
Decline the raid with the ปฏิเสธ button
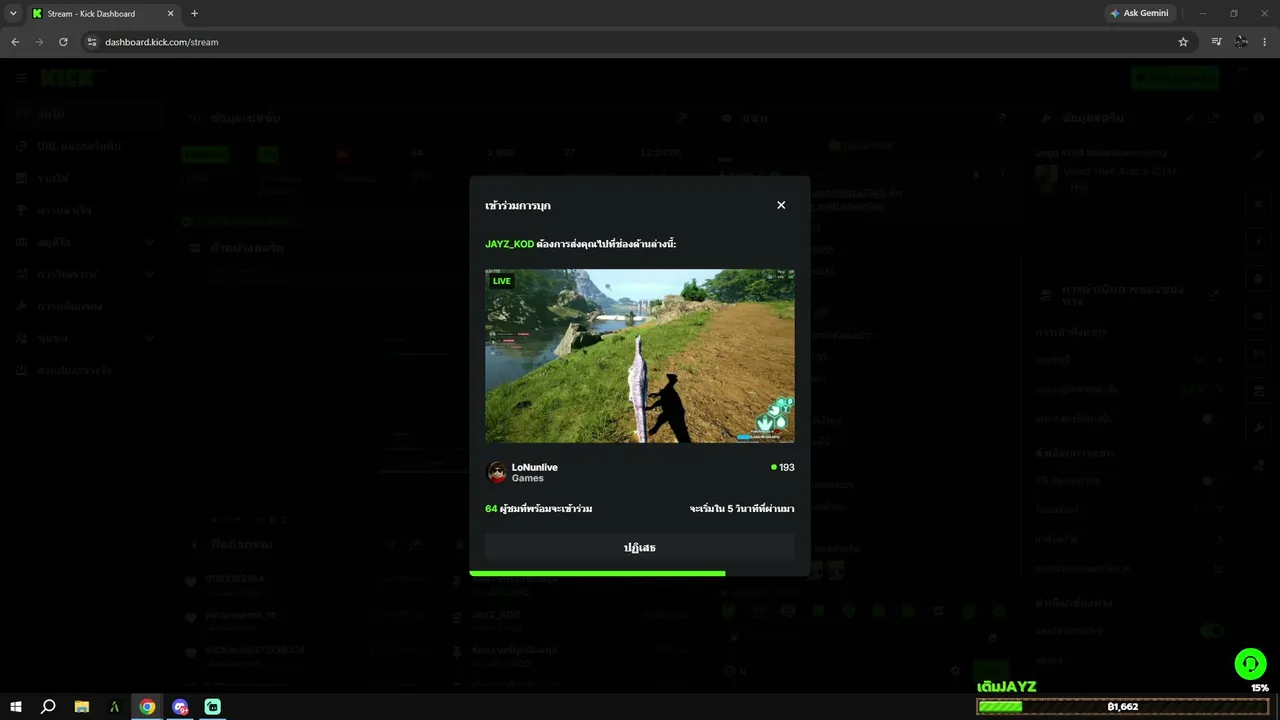point(640,547)
